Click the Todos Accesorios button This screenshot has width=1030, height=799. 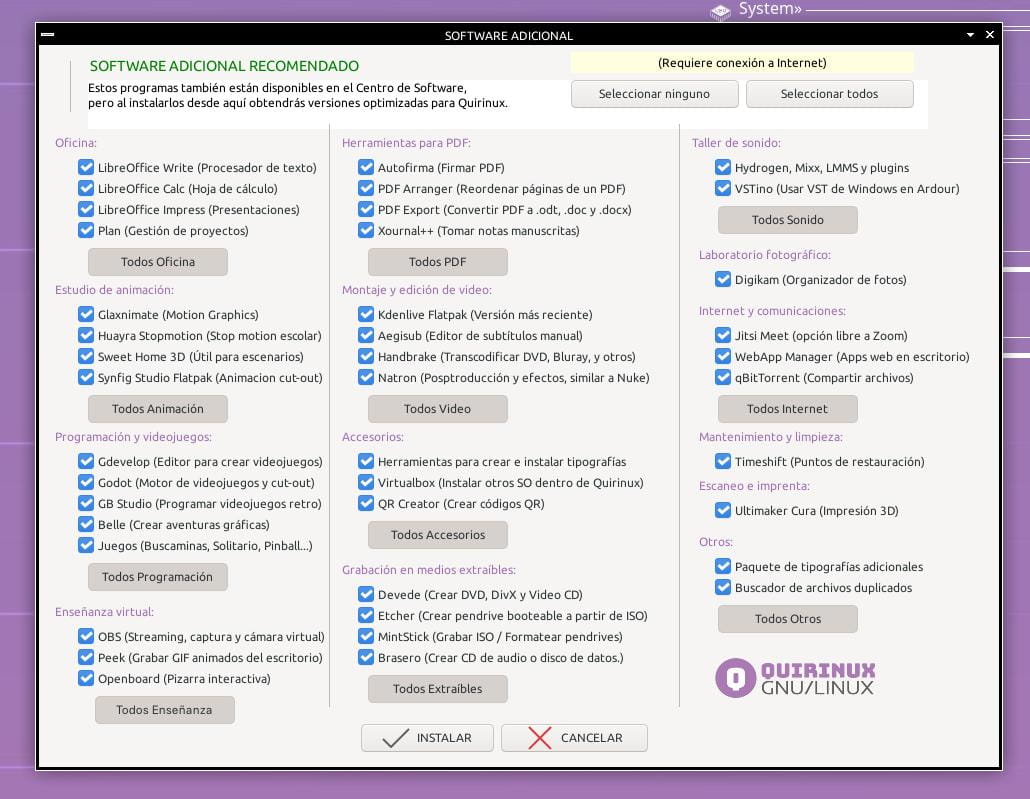click(437, 535)
